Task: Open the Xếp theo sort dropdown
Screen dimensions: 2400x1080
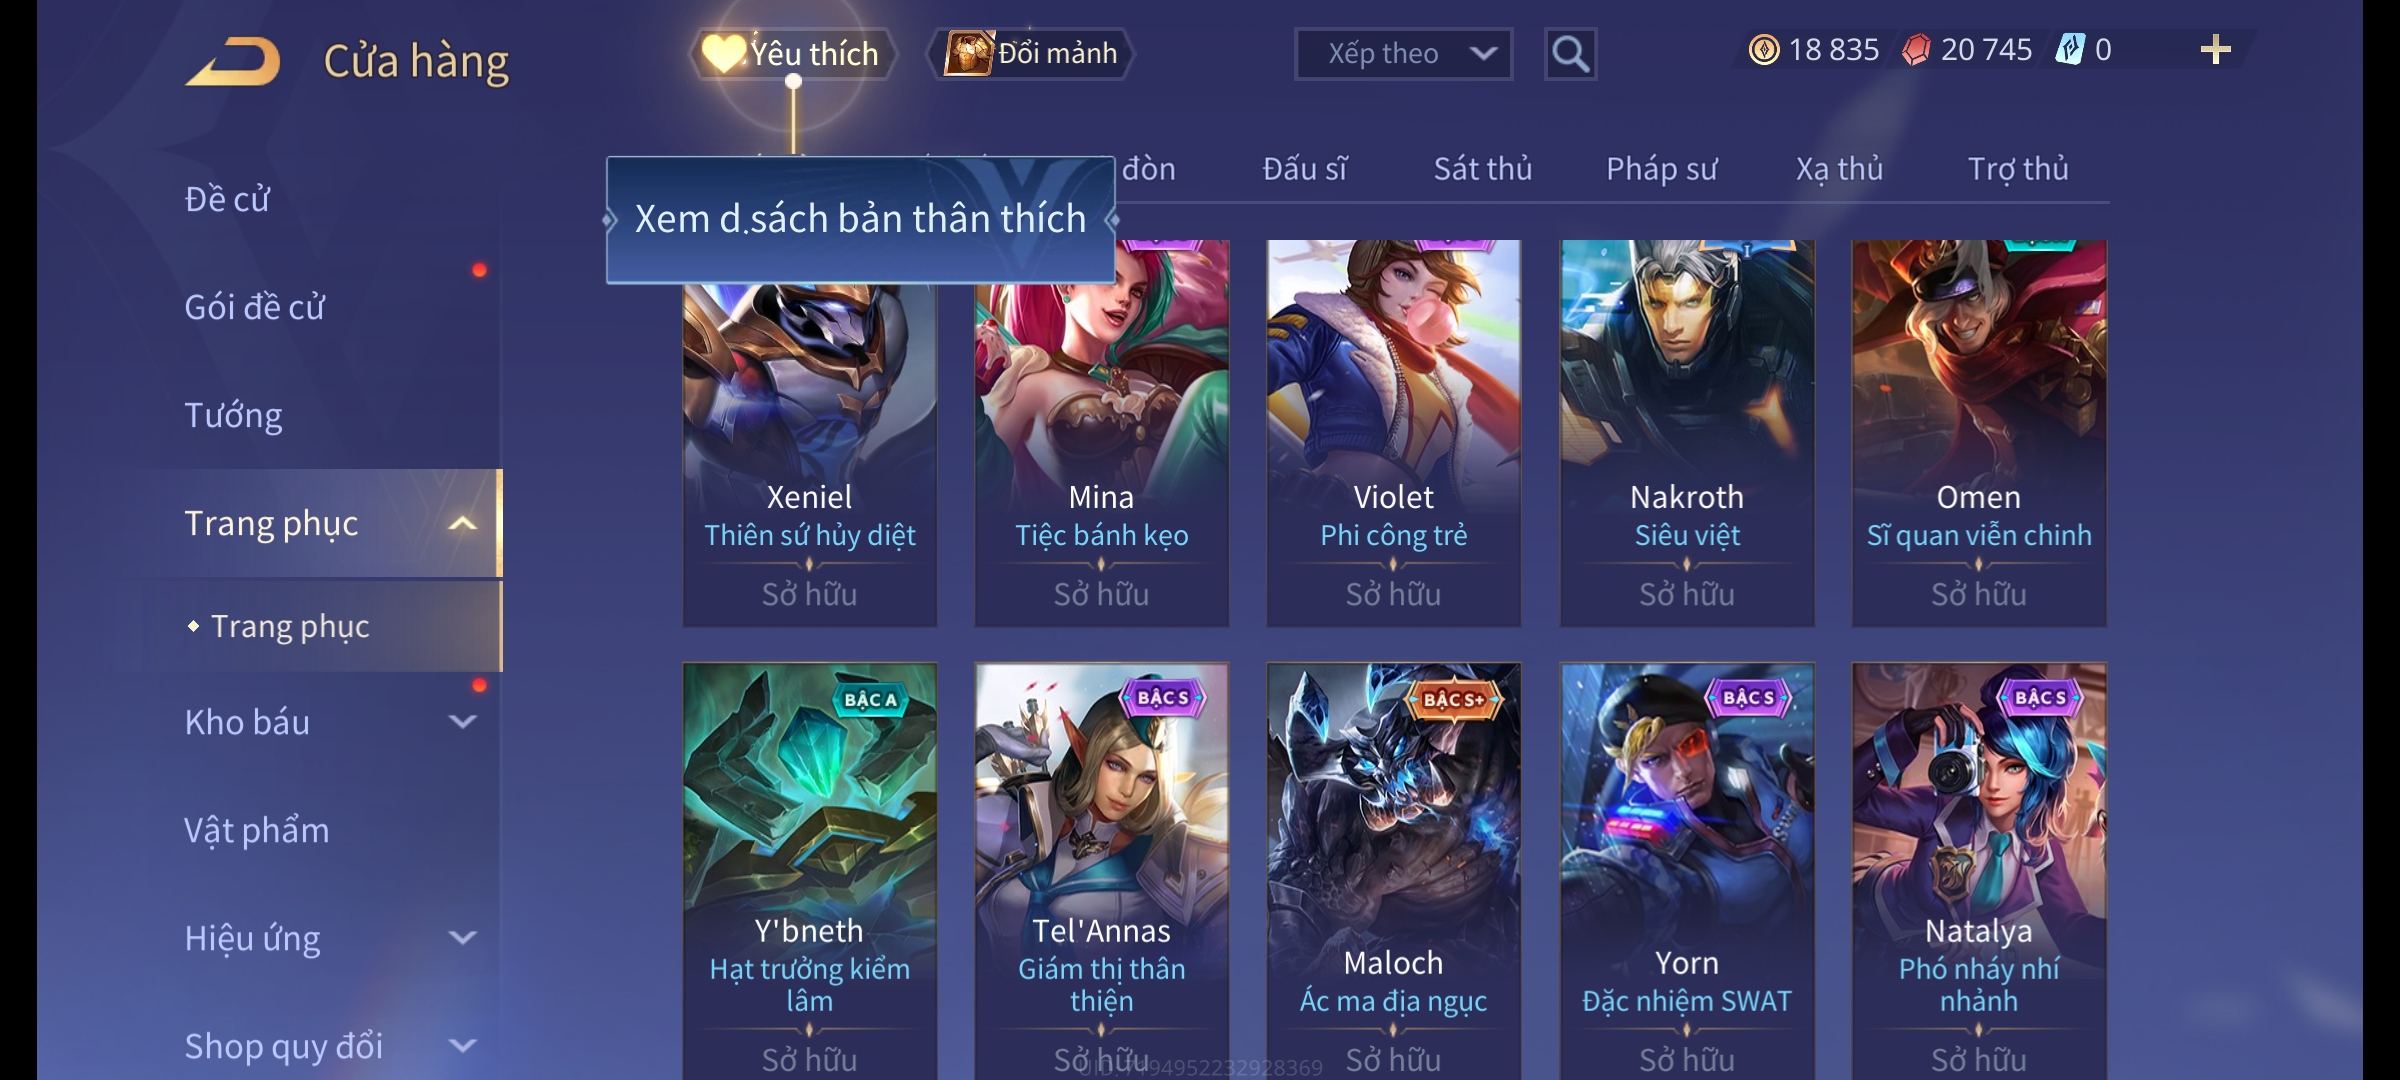Action: 1403,54
